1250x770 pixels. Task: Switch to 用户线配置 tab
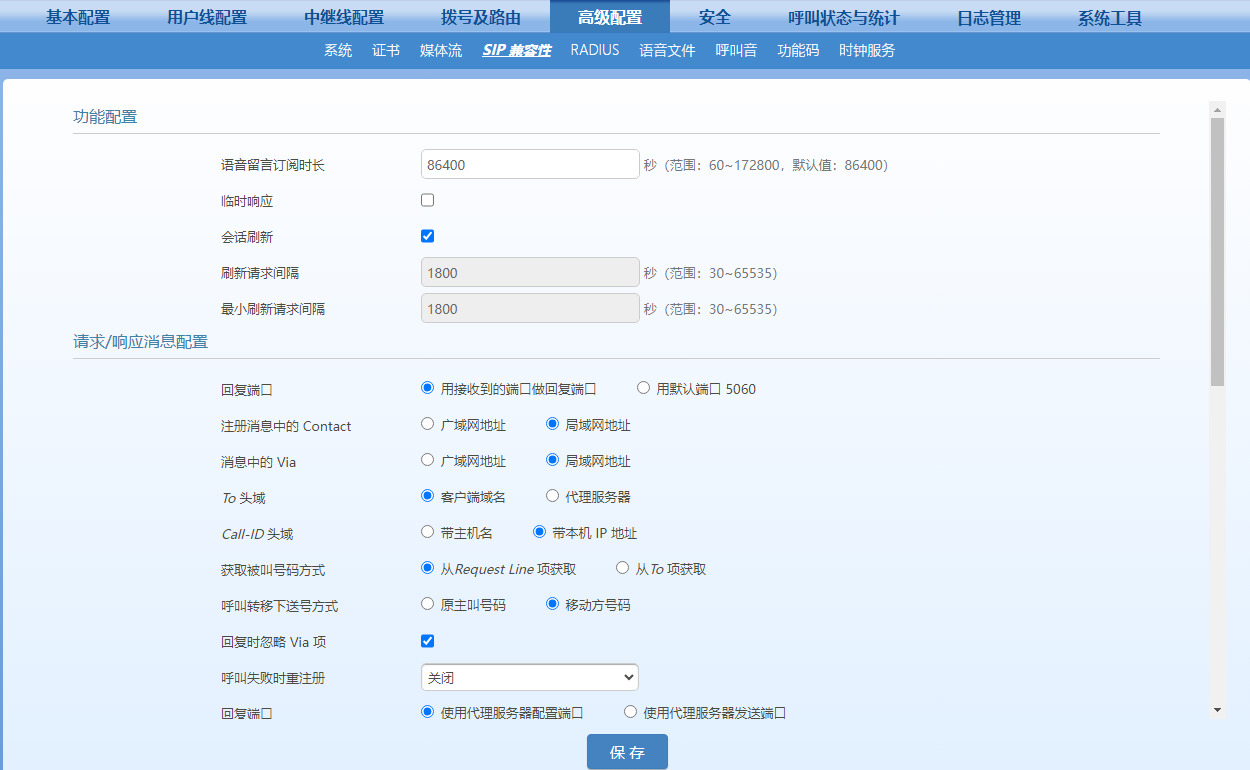point(207,17)
